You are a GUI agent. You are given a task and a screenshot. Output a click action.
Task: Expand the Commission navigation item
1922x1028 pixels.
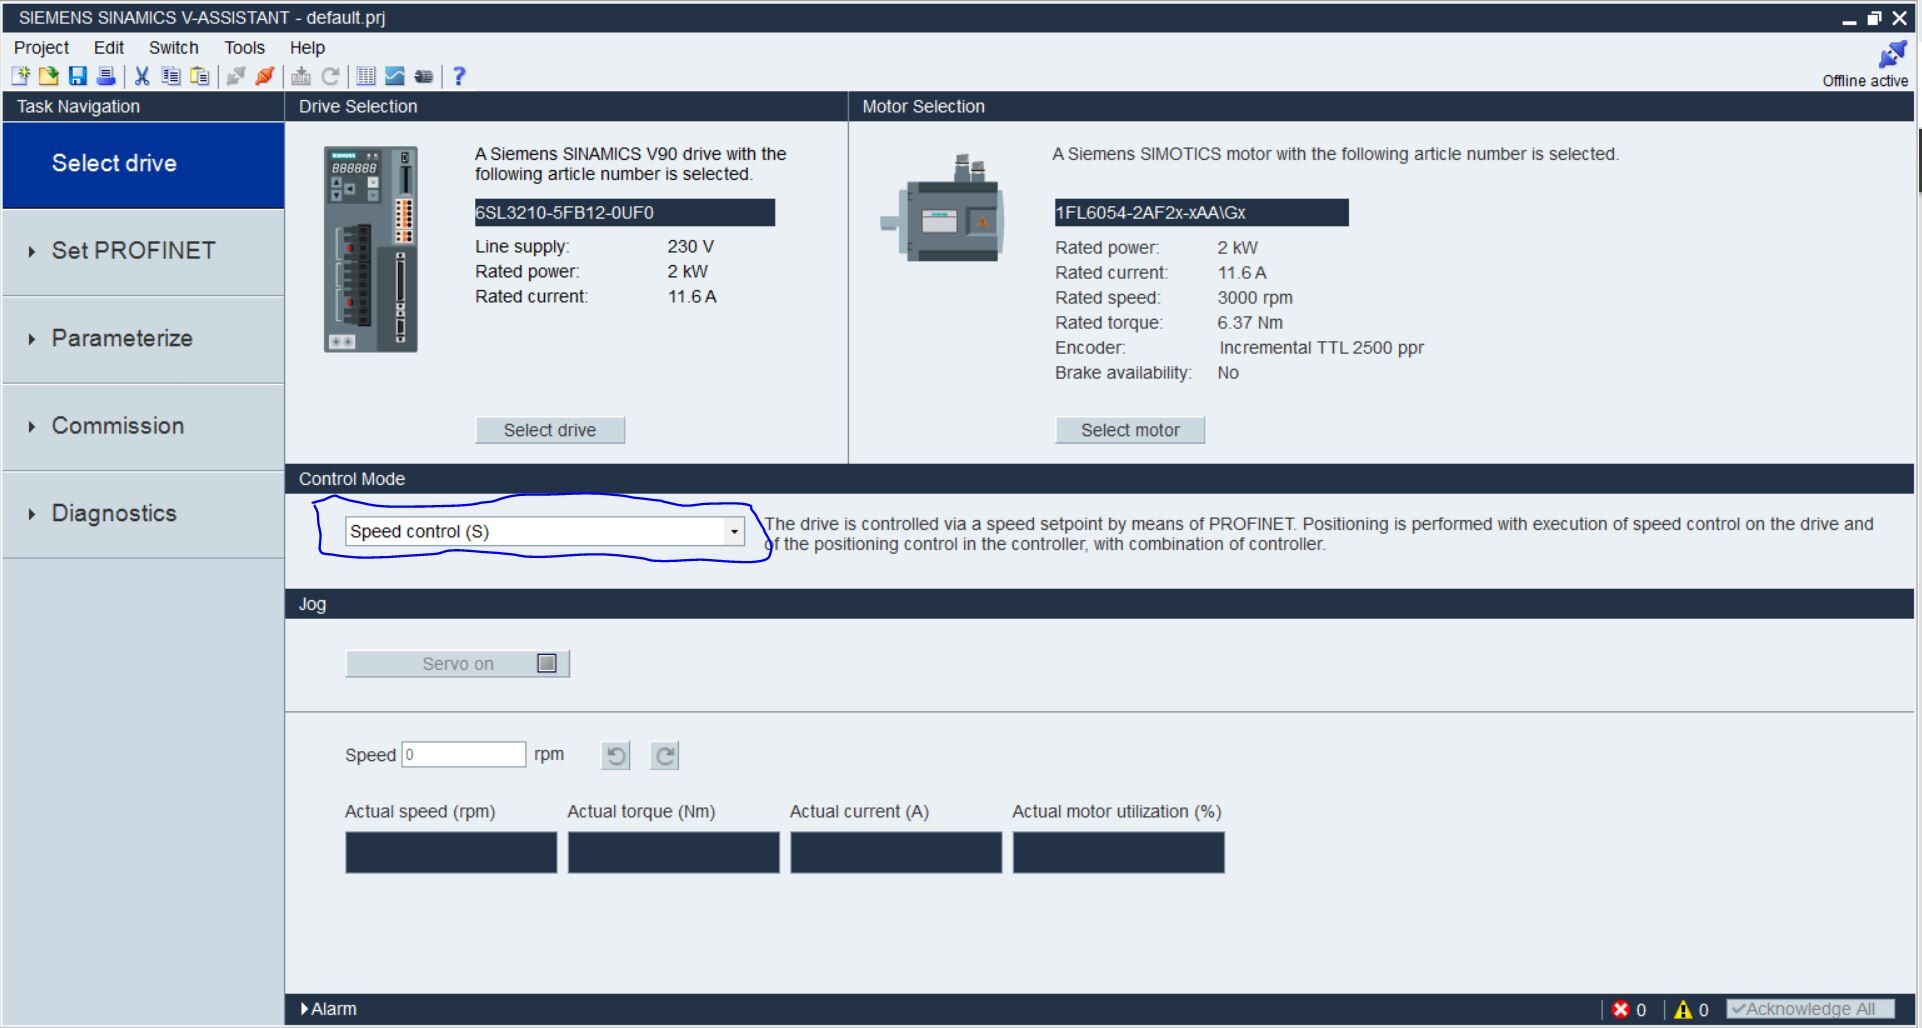(143, 426)
